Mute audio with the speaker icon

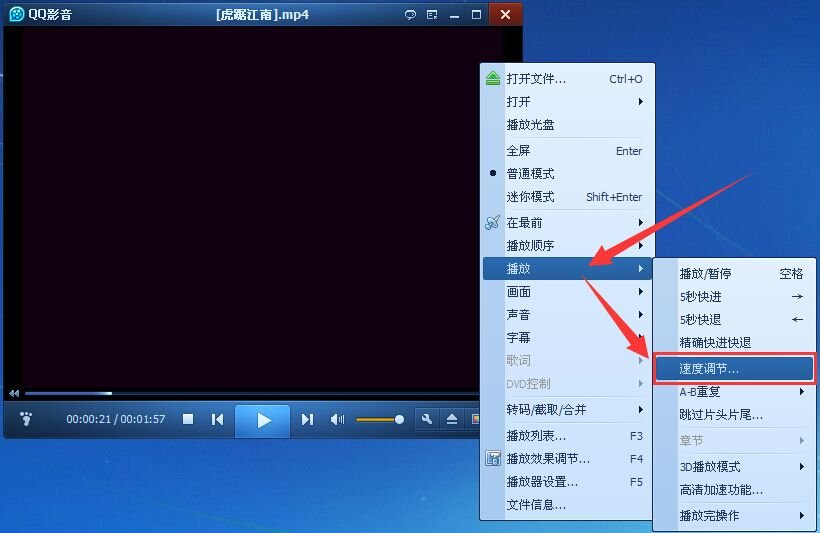(x=337, y=419)
